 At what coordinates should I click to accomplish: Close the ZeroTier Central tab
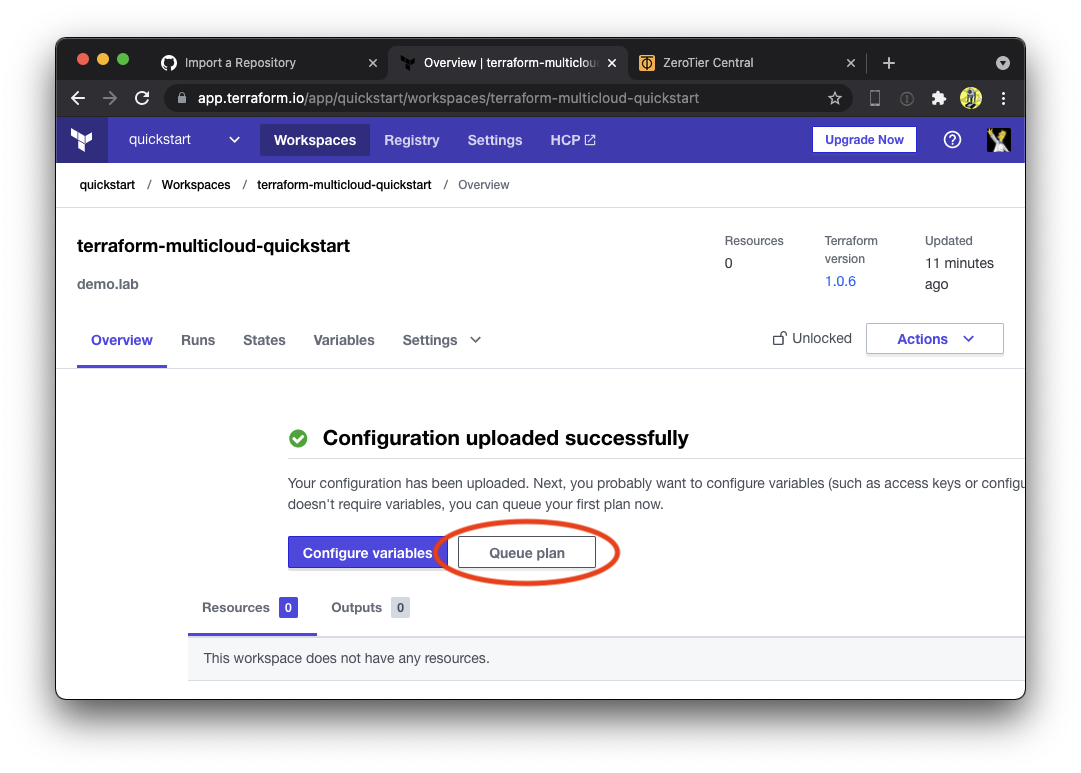(851, 63)
